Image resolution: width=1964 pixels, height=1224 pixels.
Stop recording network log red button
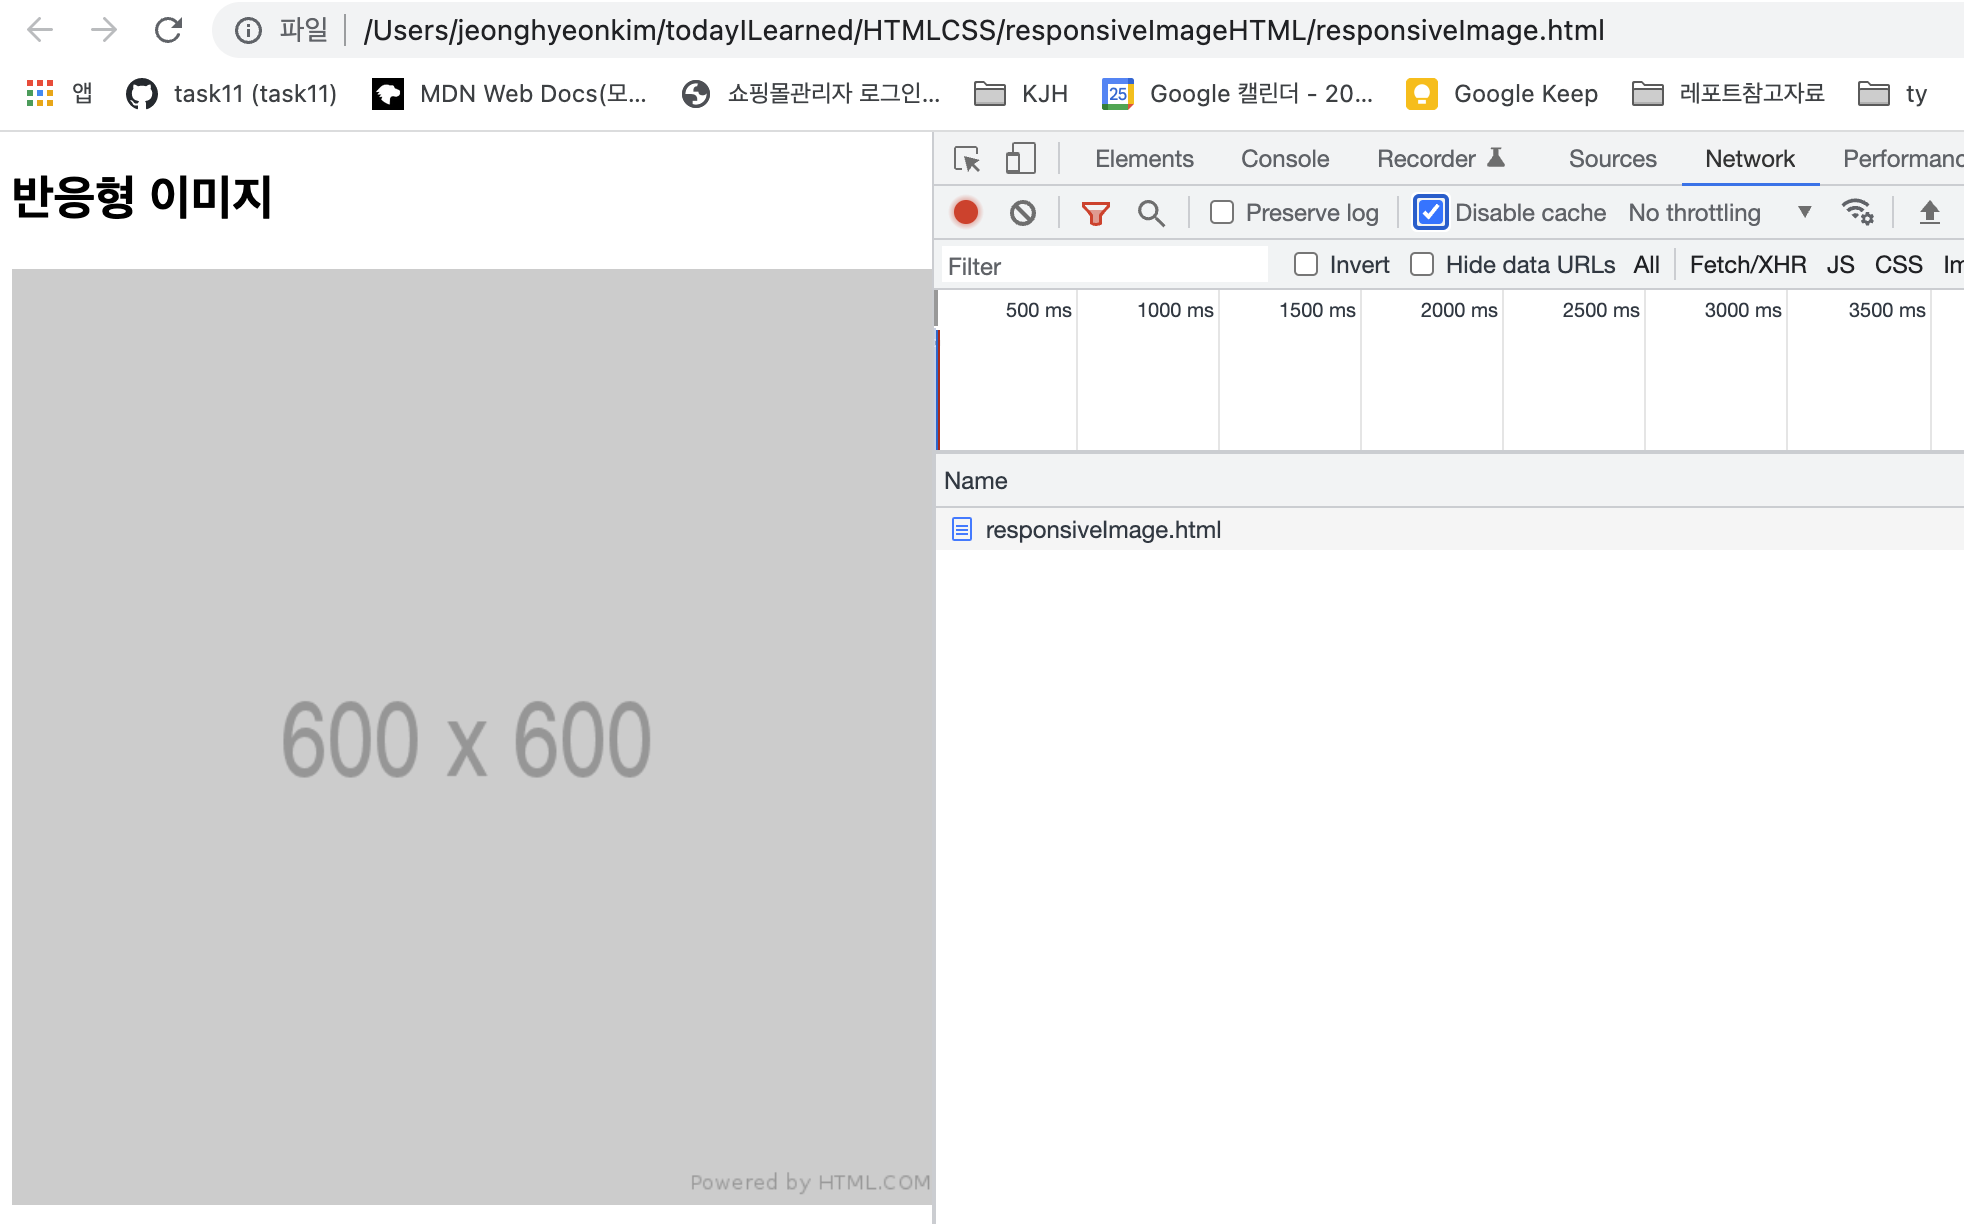tap(966, 213)
